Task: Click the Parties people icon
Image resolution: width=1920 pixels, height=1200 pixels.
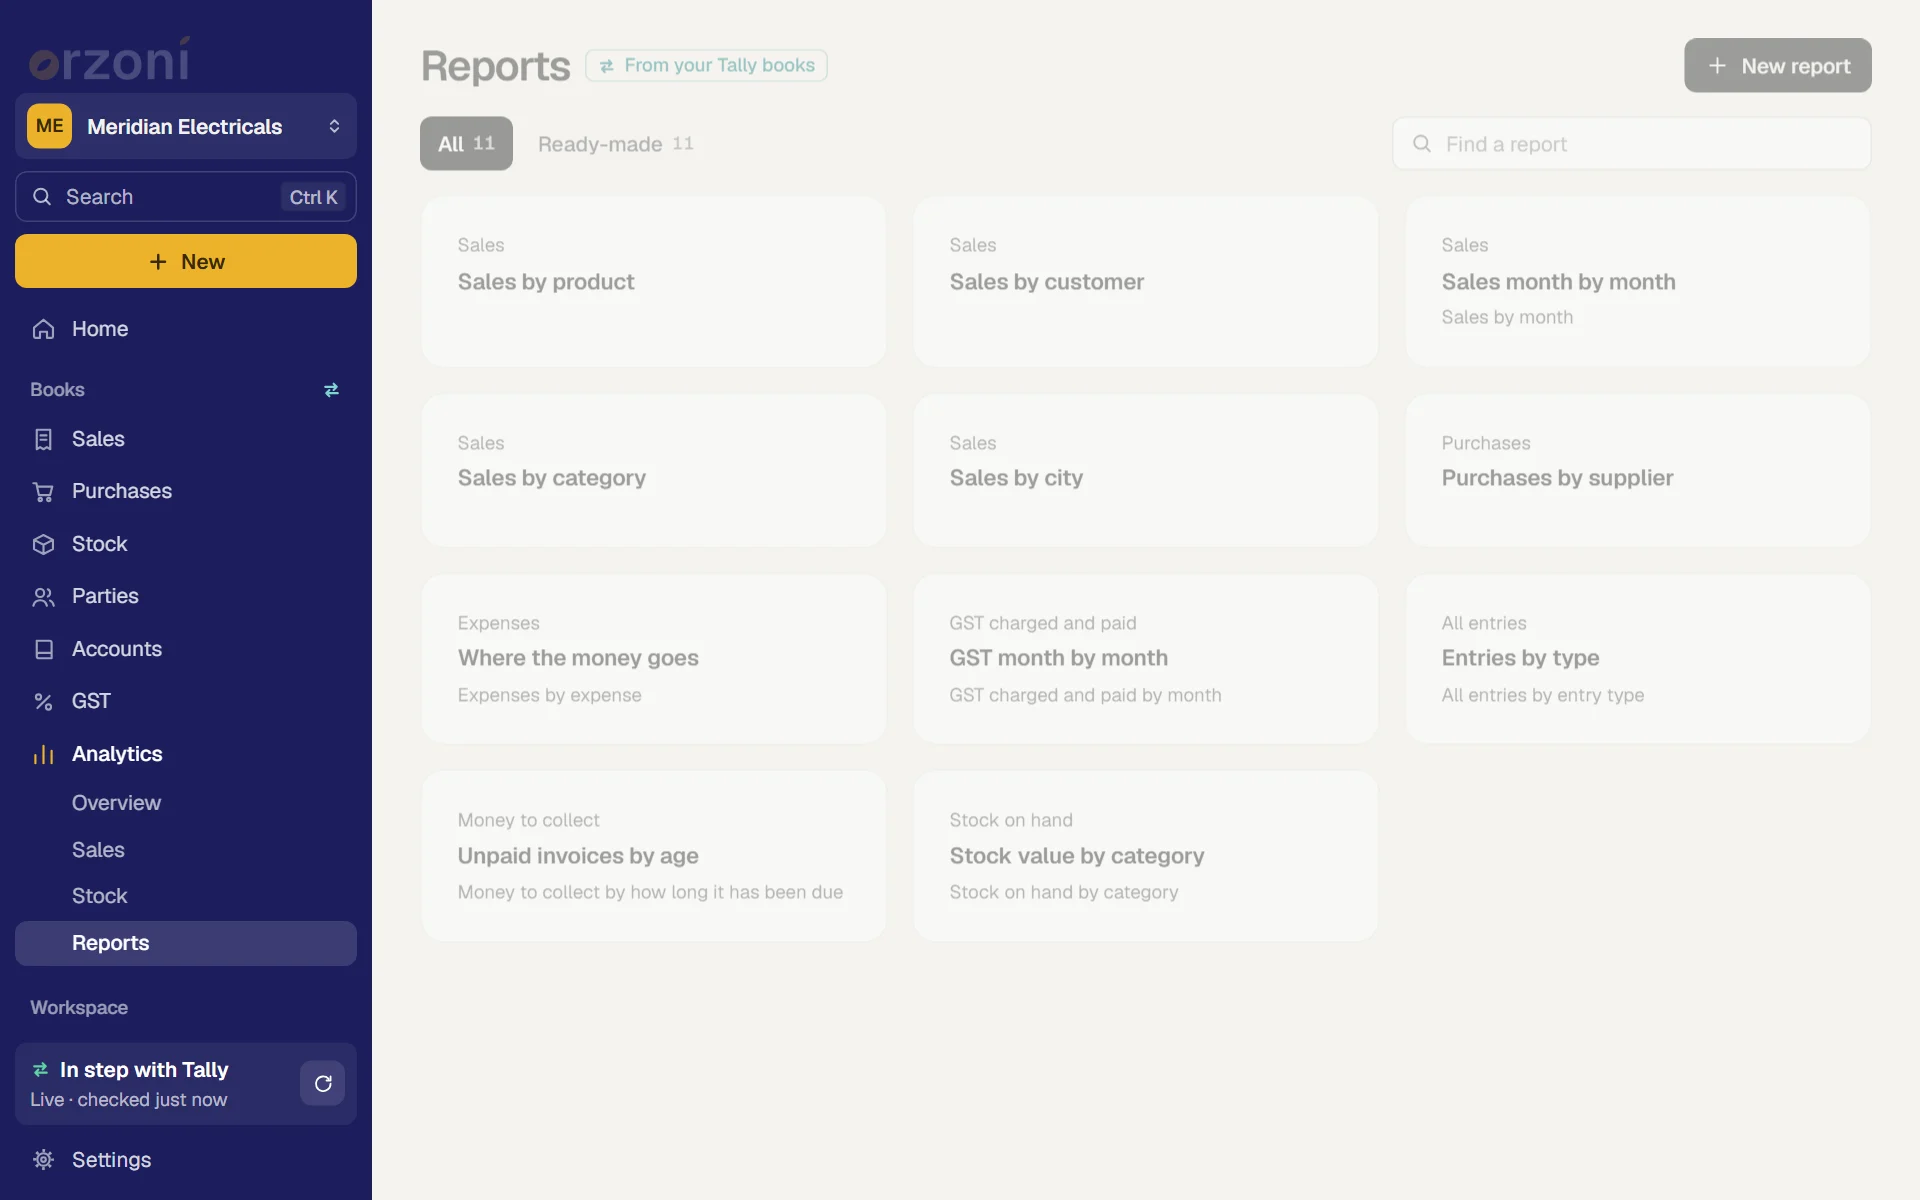Action: (43, 596)
